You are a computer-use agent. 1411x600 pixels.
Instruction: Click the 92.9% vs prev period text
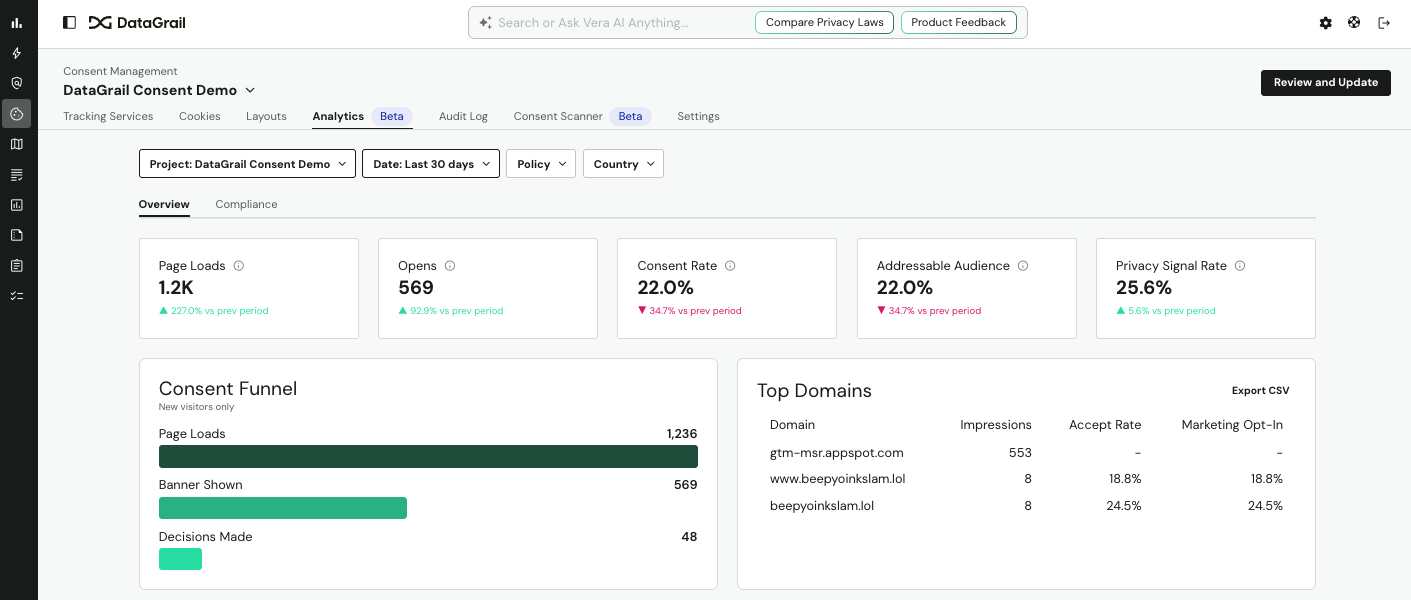[457, 311]
